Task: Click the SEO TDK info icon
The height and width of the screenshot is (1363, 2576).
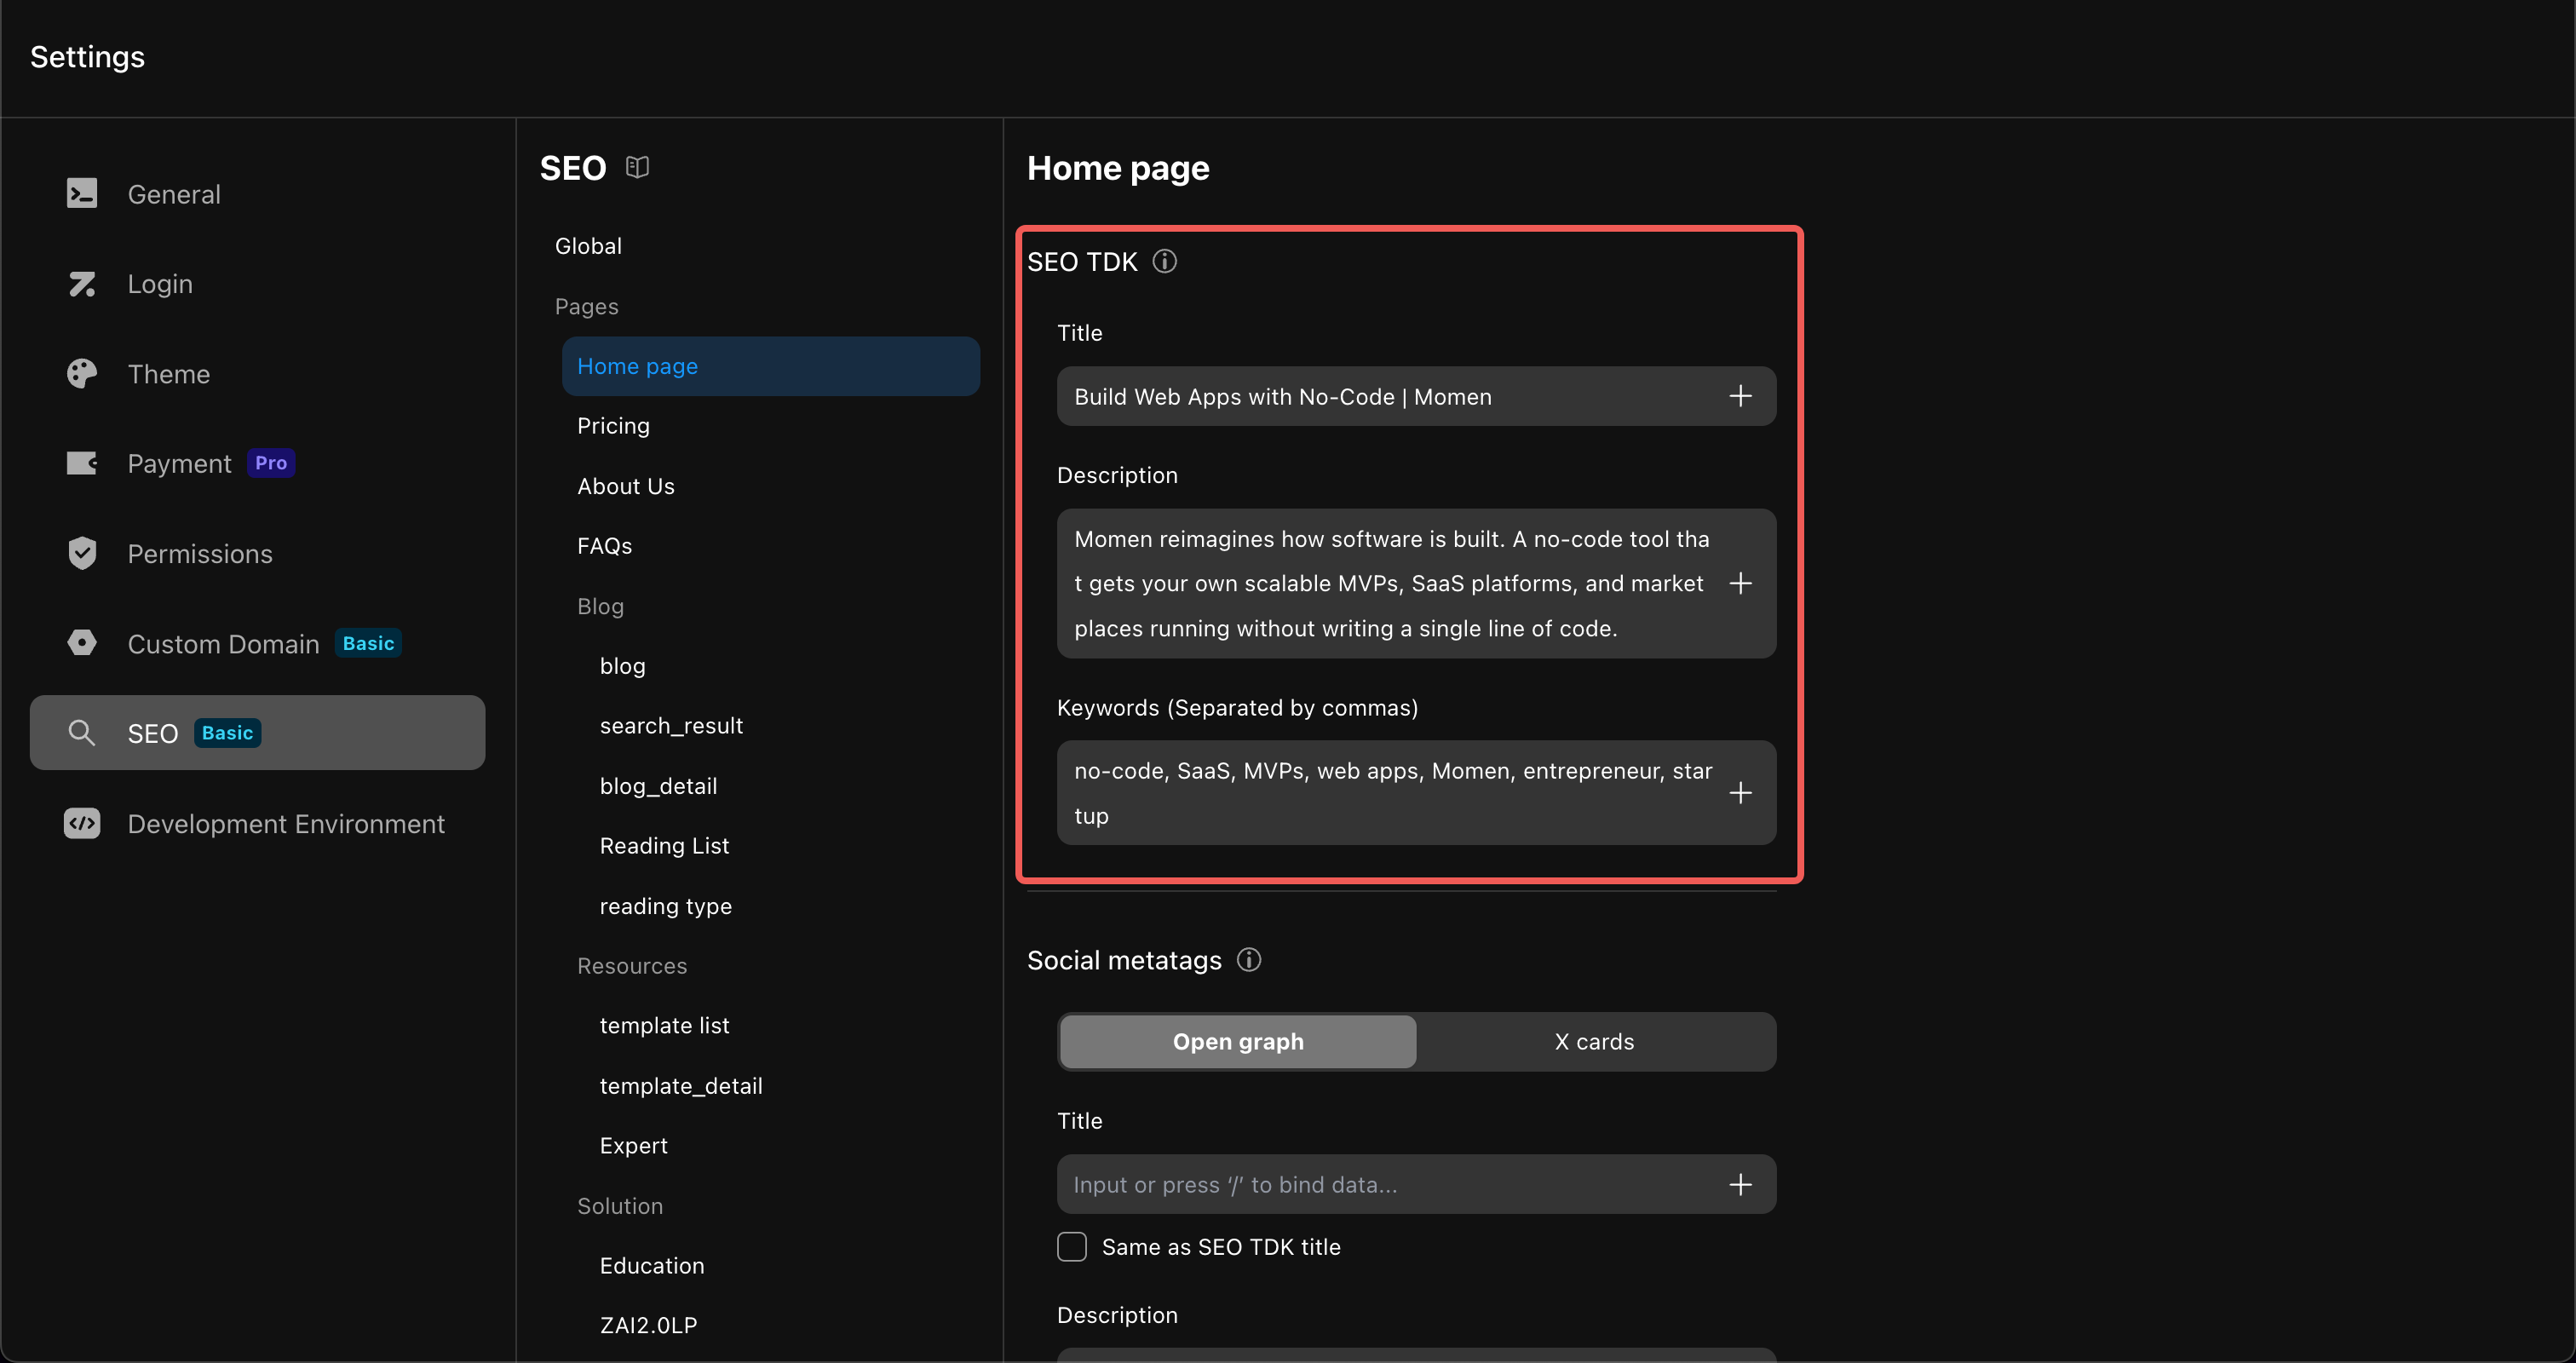Action: coord(1165,261)
